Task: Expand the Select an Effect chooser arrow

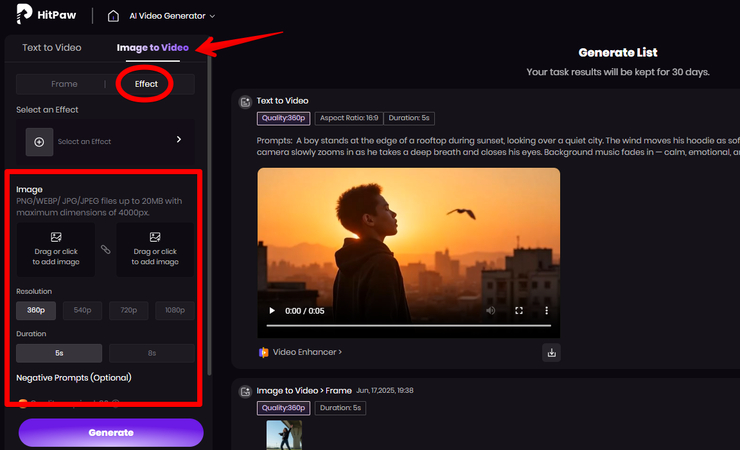Action: tap(179, 140)
